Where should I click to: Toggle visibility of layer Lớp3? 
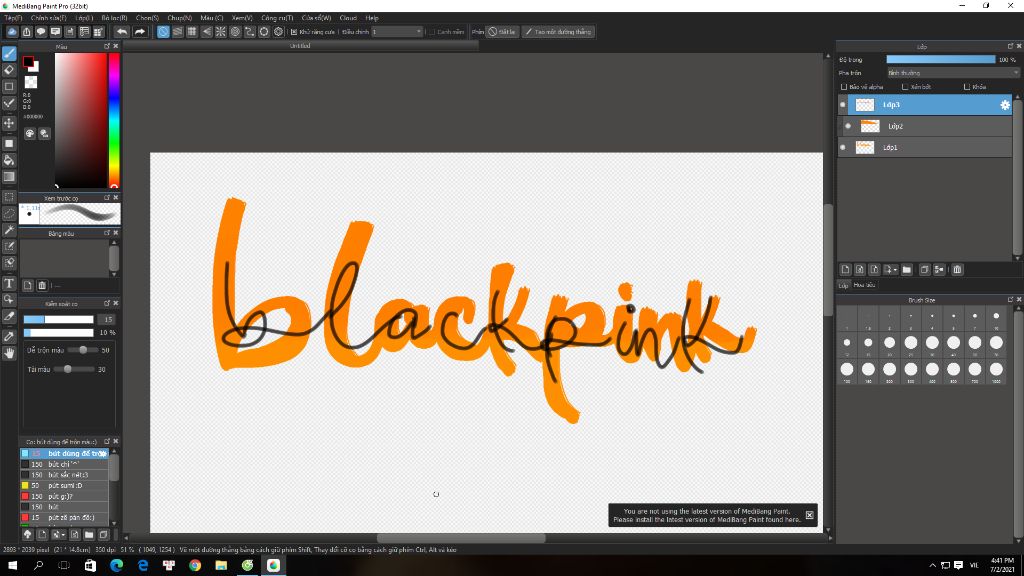tap(842, 104)
